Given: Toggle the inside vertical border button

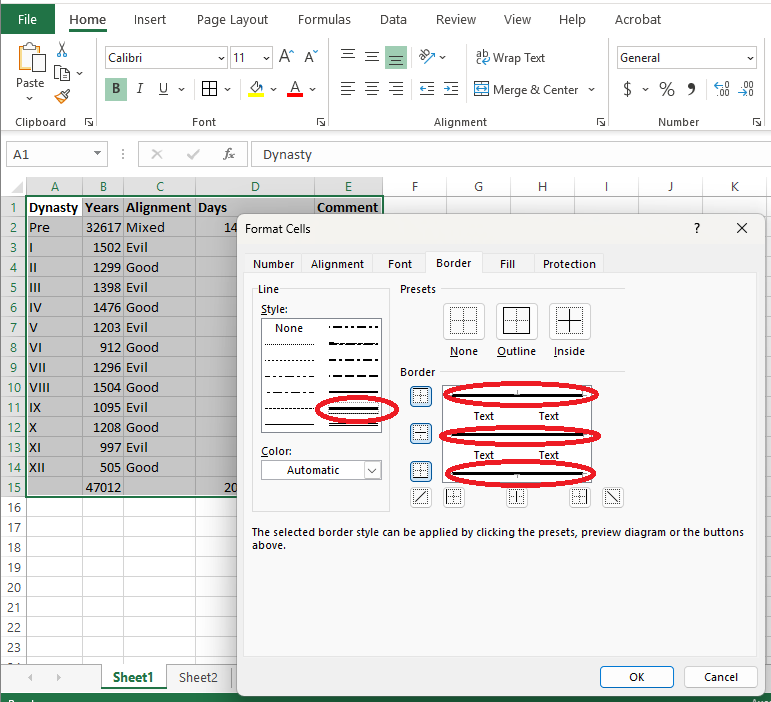Looking at the screenshot, I should [x=517, y=497].
